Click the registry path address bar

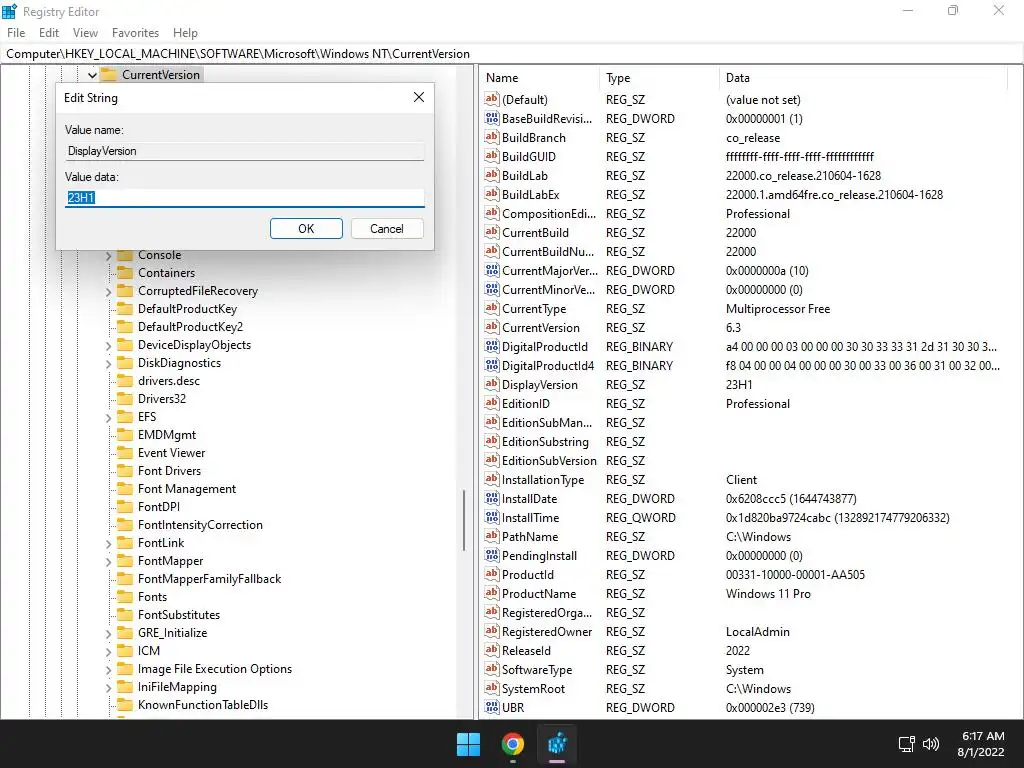coord(511,54)
